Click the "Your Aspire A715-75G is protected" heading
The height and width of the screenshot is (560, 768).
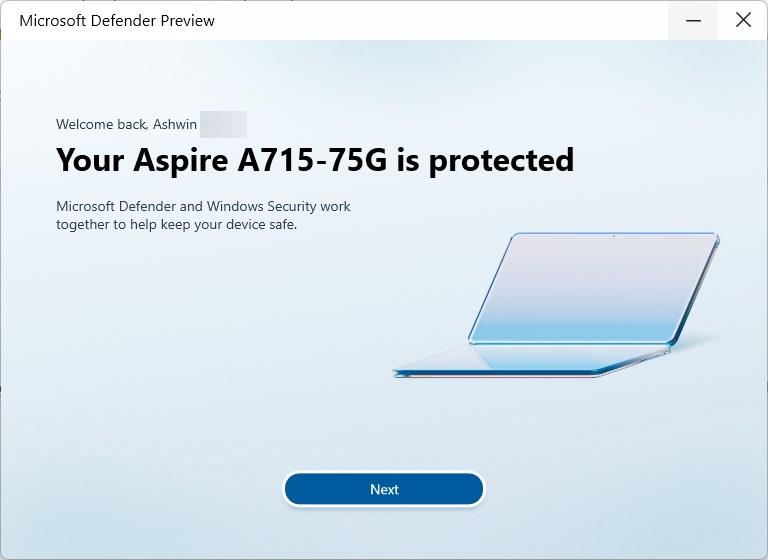tap(315, 161)
